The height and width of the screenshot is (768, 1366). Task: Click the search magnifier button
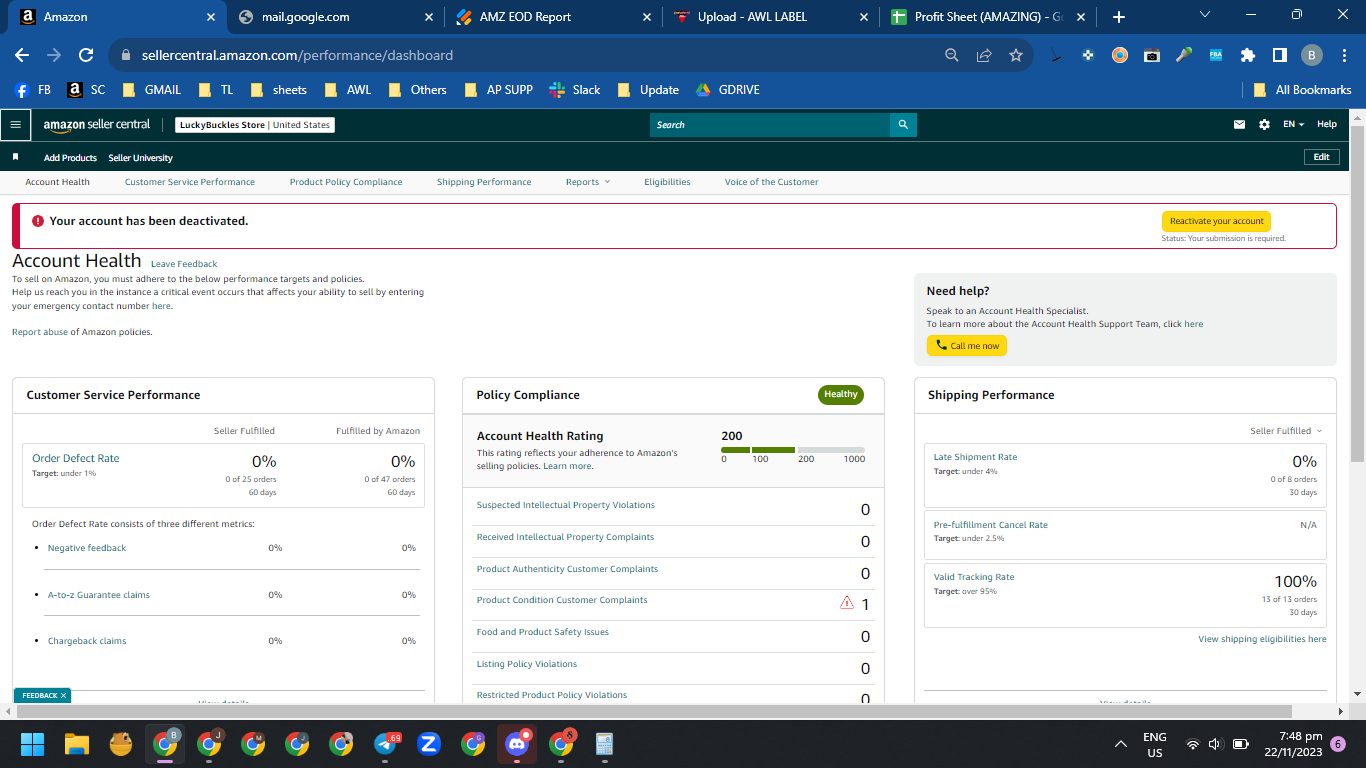[x=903, y=125]
